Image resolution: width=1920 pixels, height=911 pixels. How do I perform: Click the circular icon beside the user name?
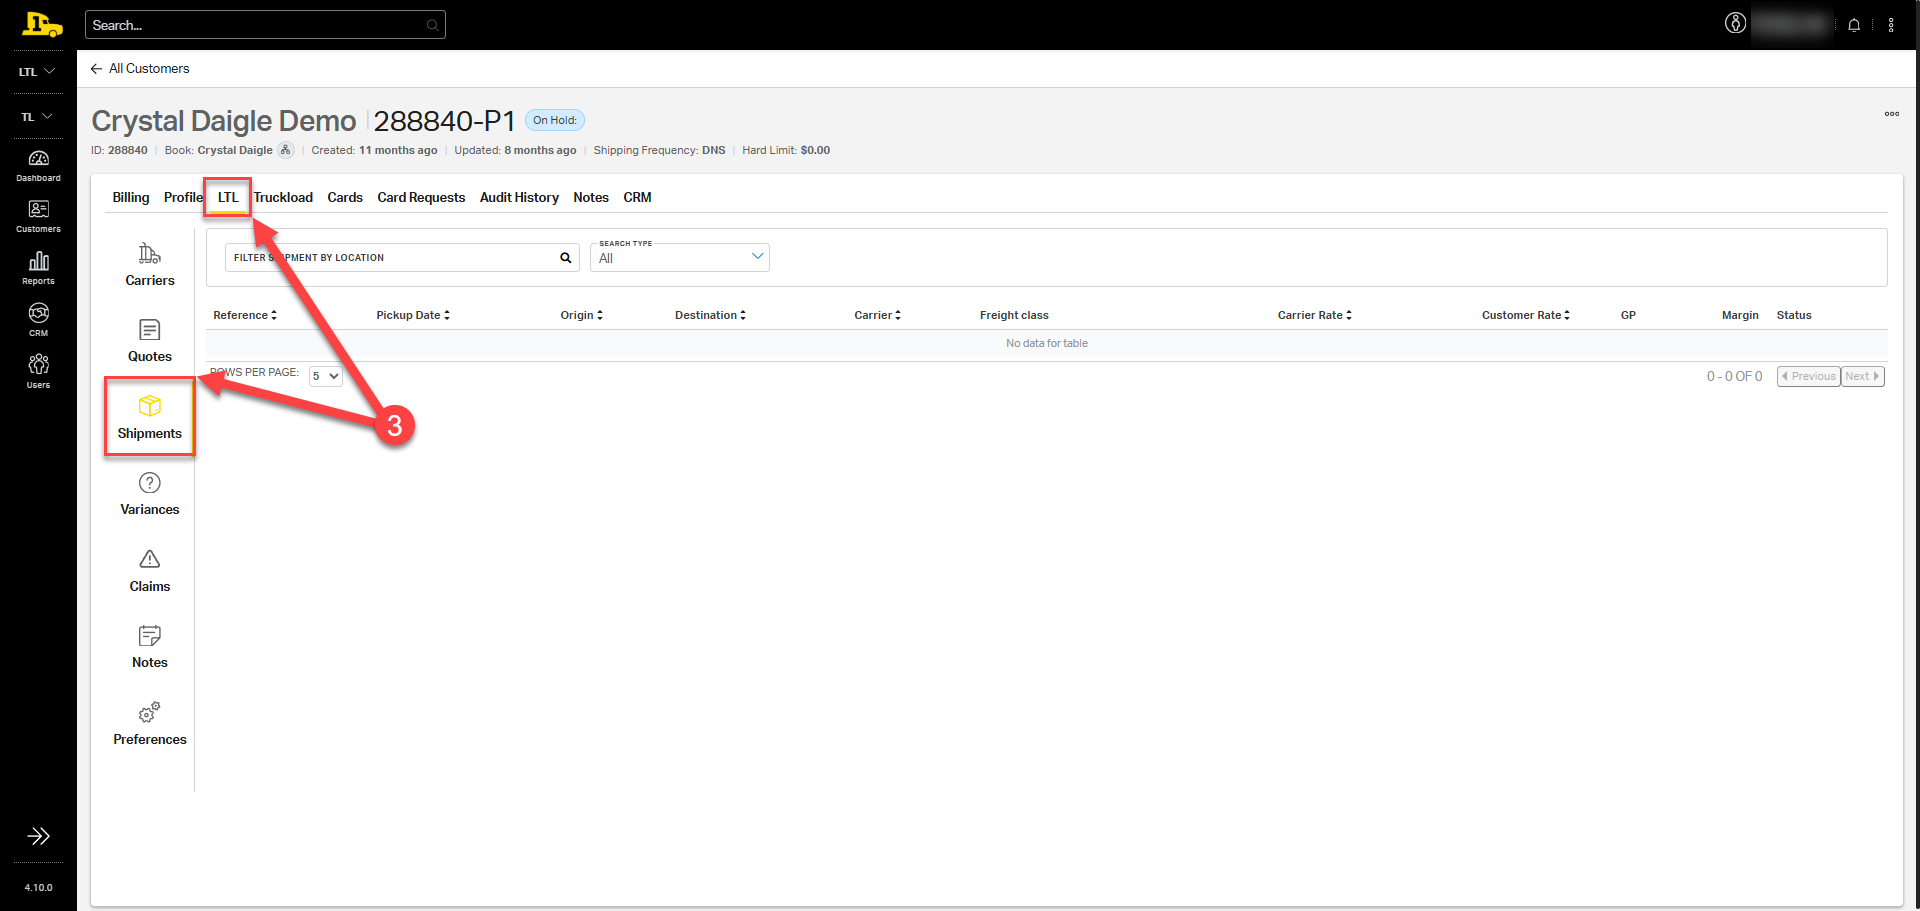click(x=1735, y=24)
